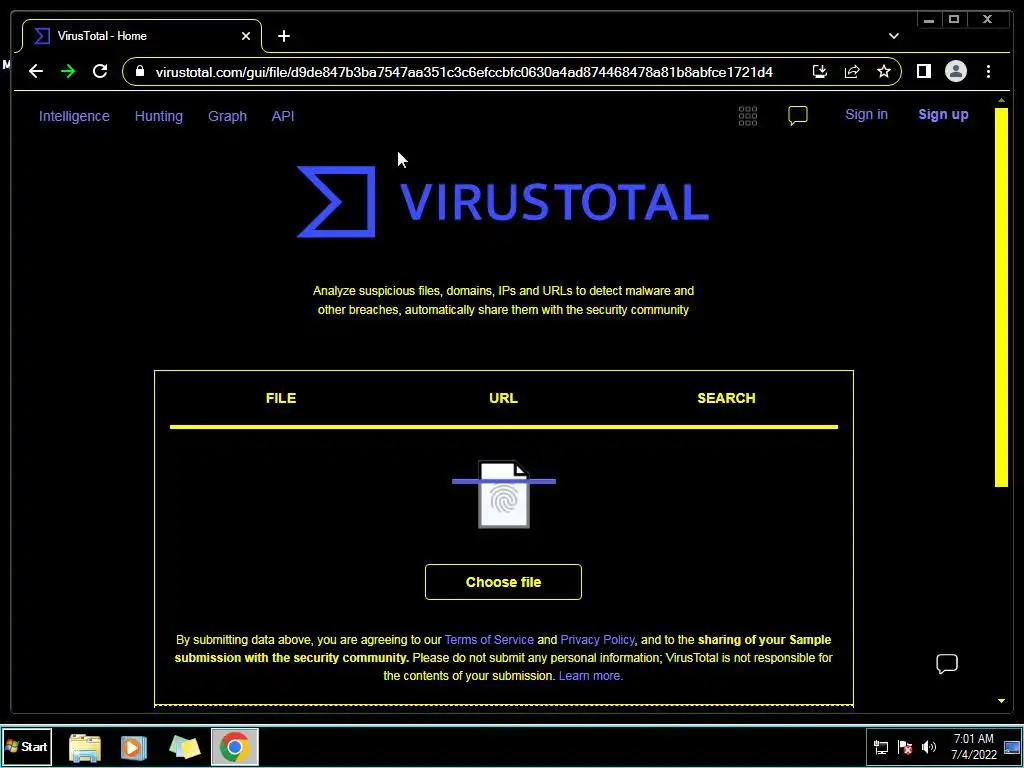Click the VirusTotal sigma logo
1024x768 pixels.
336,201
